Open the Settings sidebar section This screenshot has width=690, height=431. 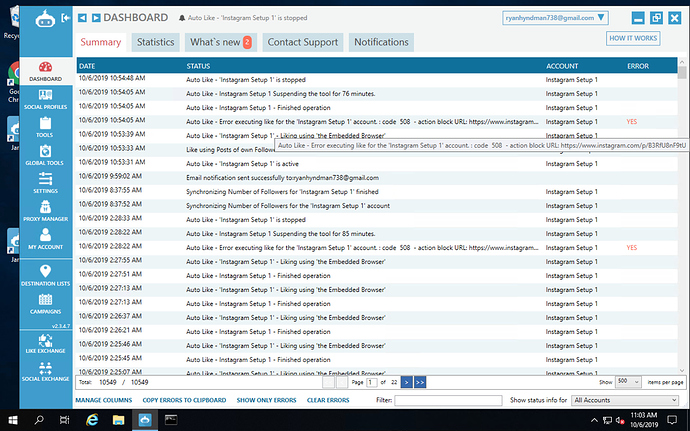pos(45,183)
